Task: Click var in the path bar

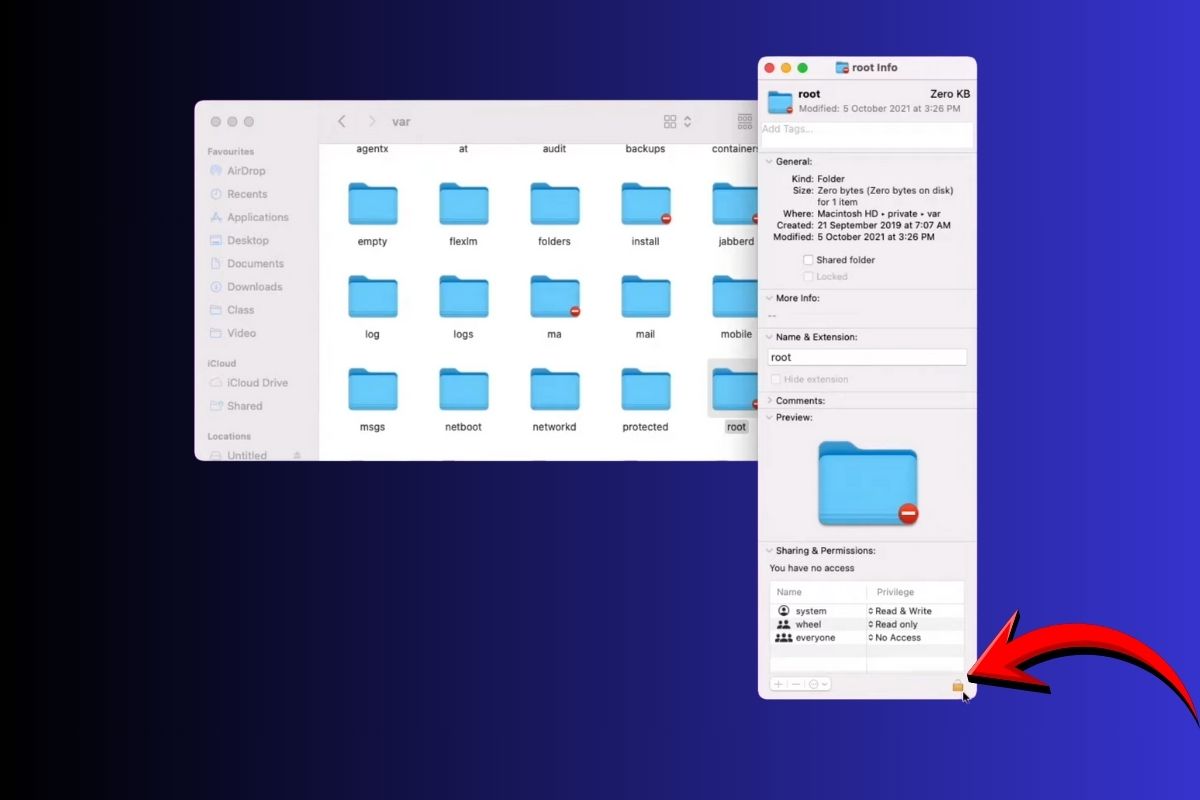Action: [x=400, y=121]
